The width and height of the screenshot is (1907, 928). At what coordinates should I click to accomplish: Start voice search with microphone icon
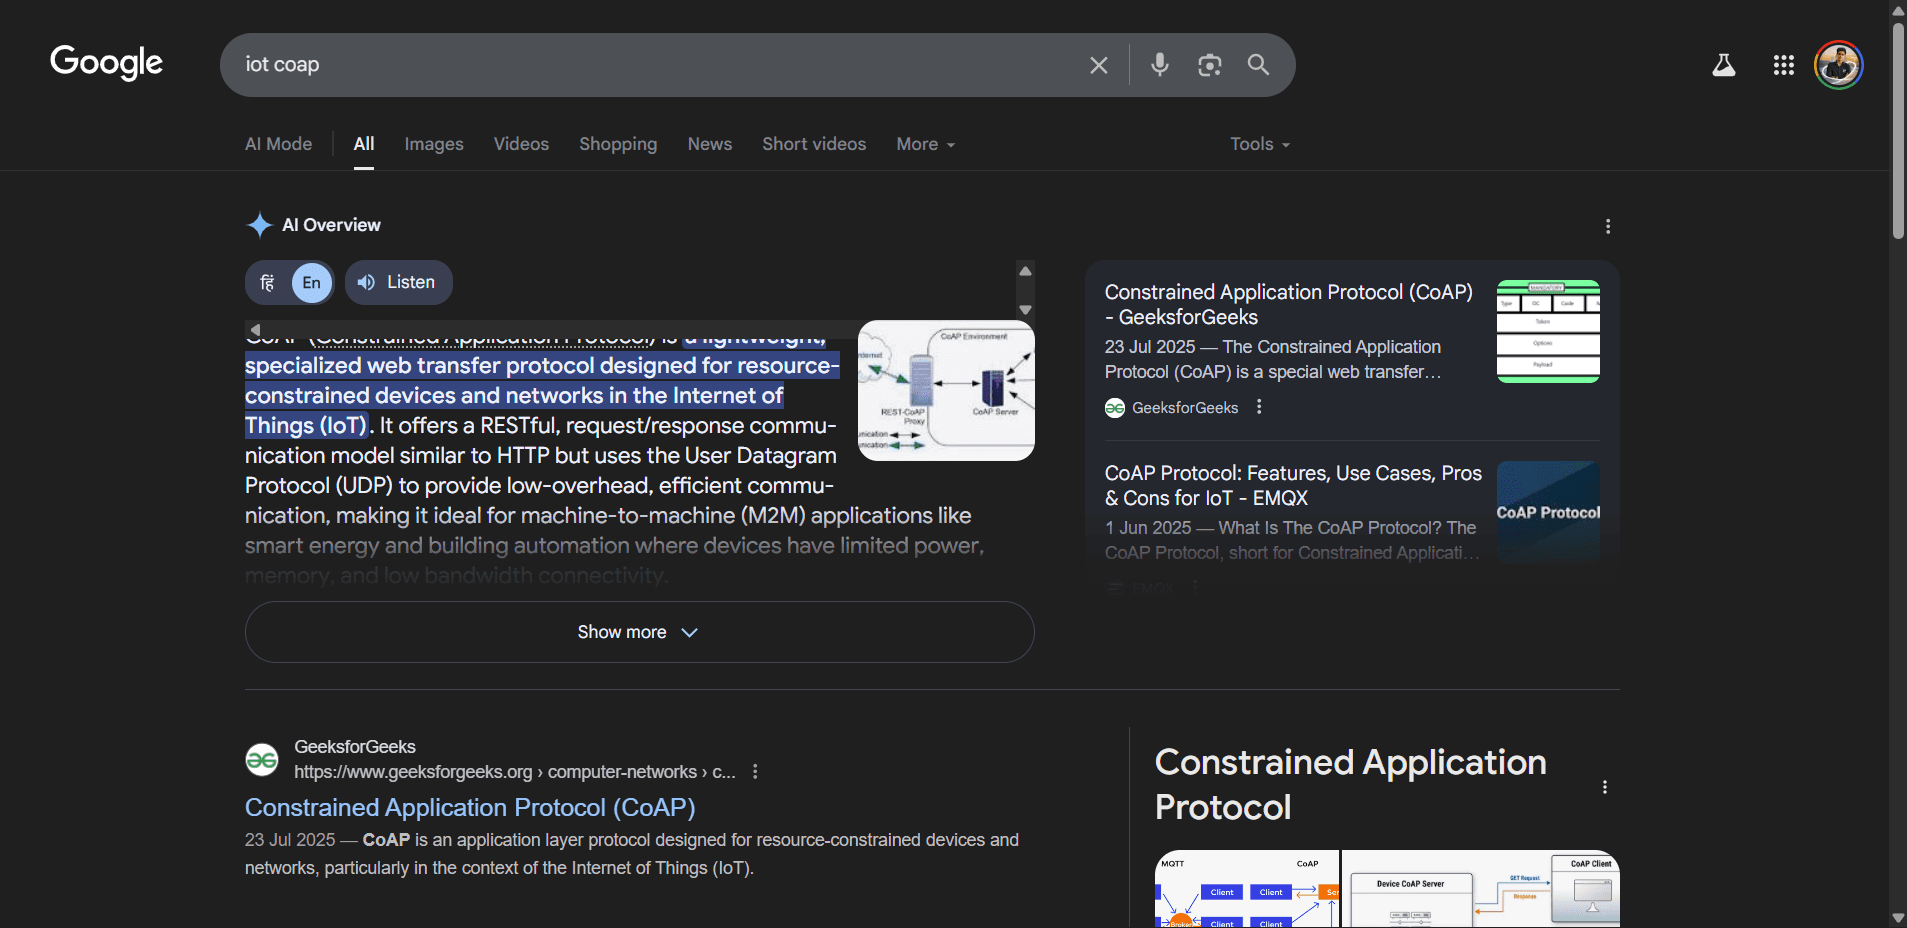[x=1159, y=65]
